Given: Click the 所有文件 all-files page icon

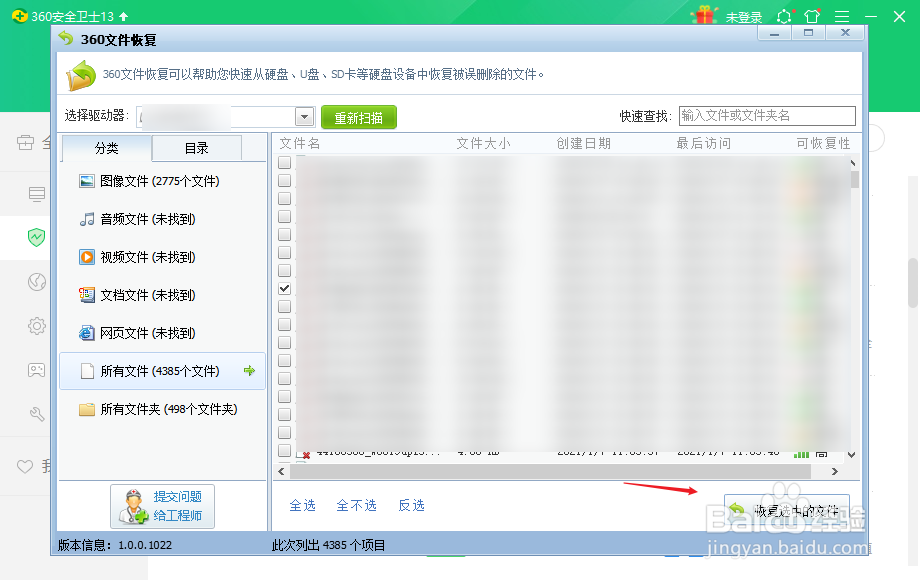Looking at the screenshot, I should (x=88, y=371).
